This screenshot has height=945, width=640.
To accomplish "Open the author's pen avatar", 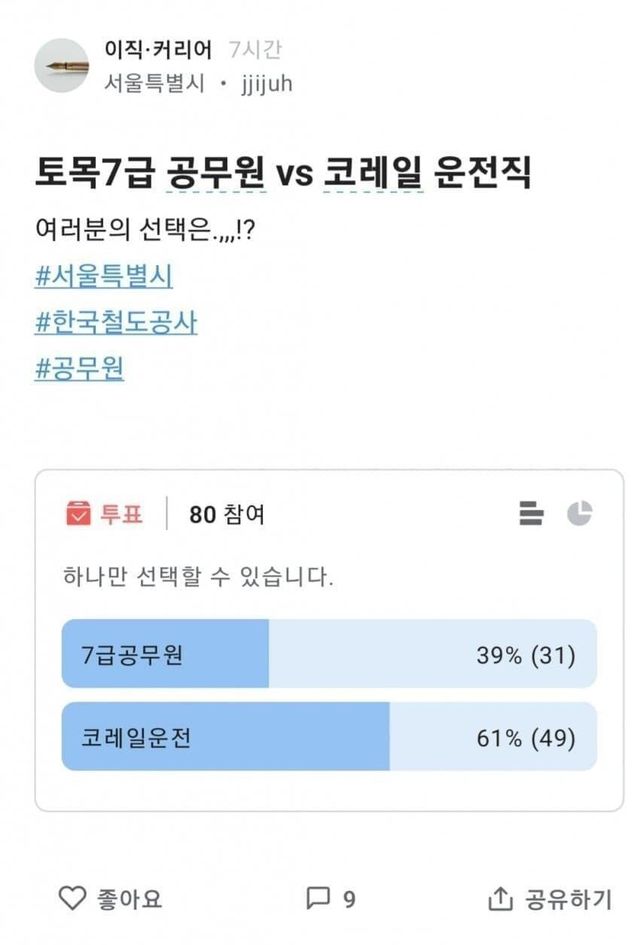I will (x=62, y=66).
